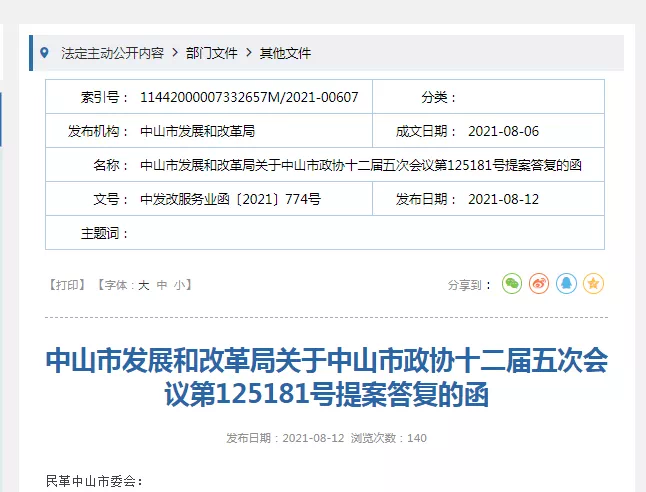Share to QQ via blue penguin icon

click(566, 284)
